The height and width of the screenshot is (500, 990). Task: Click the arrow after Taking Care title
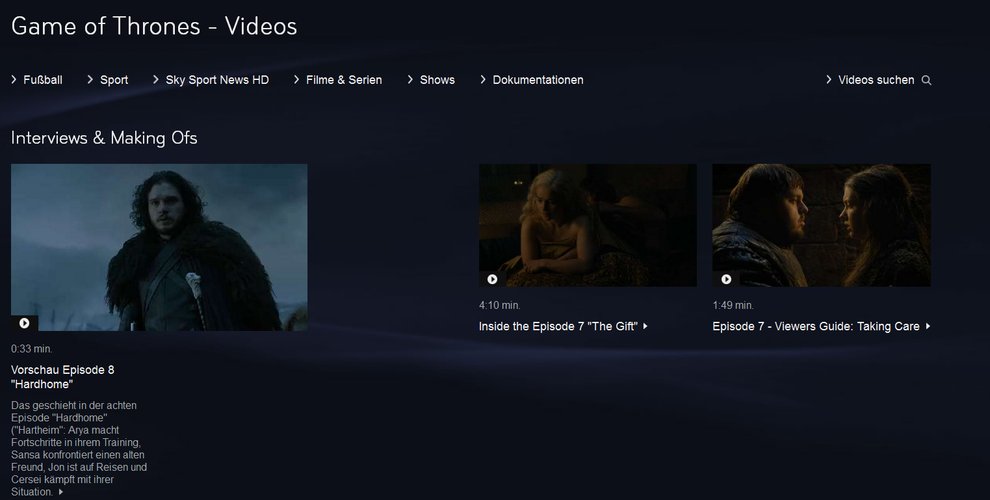927,326
